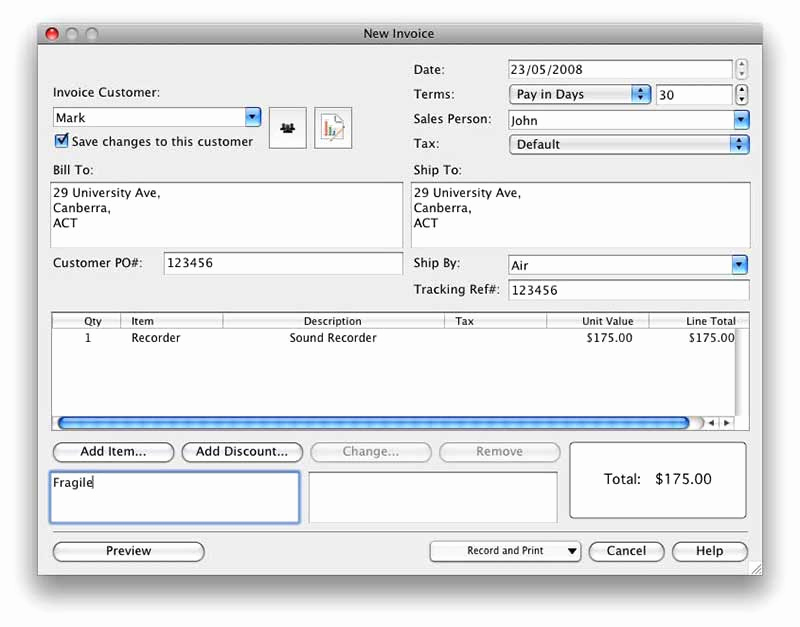Click the Unit Value column header
Screen dimensions: 800x627
(597, 321)
